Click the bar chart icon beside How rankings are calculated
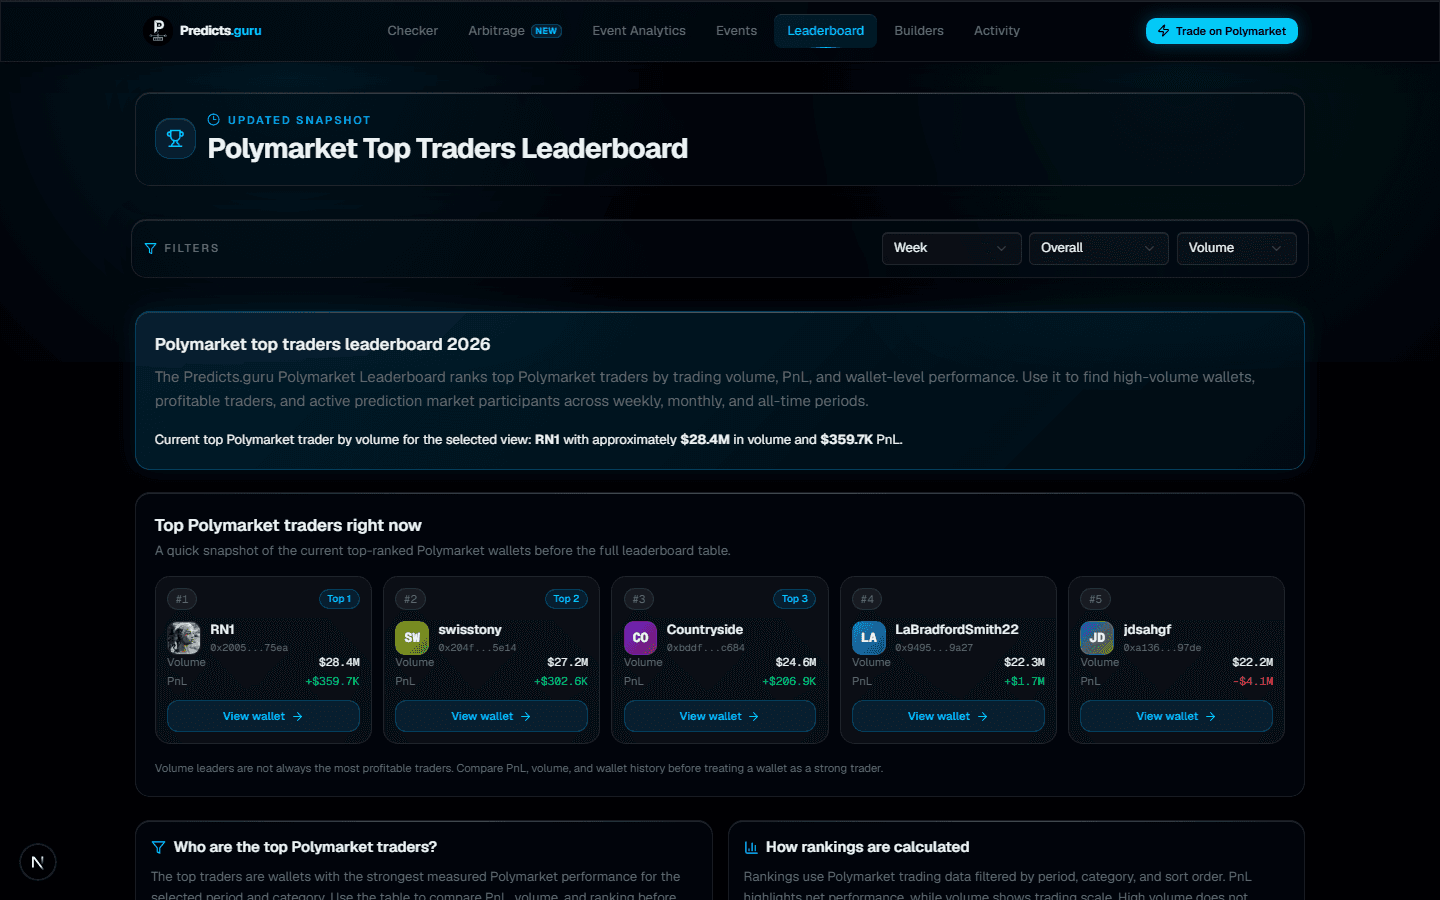Viewport: 1440px width, 900px height. pos(751,847)
